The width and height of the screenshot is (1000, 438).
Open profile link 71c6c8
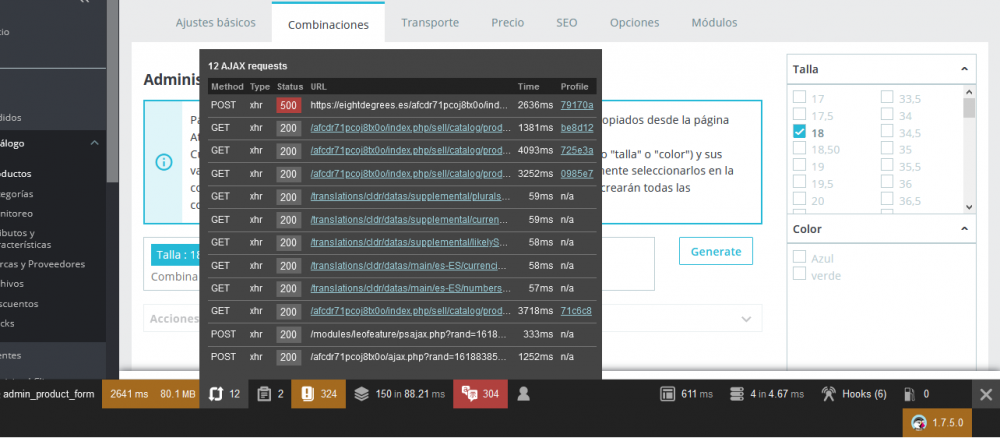[576, 311]
